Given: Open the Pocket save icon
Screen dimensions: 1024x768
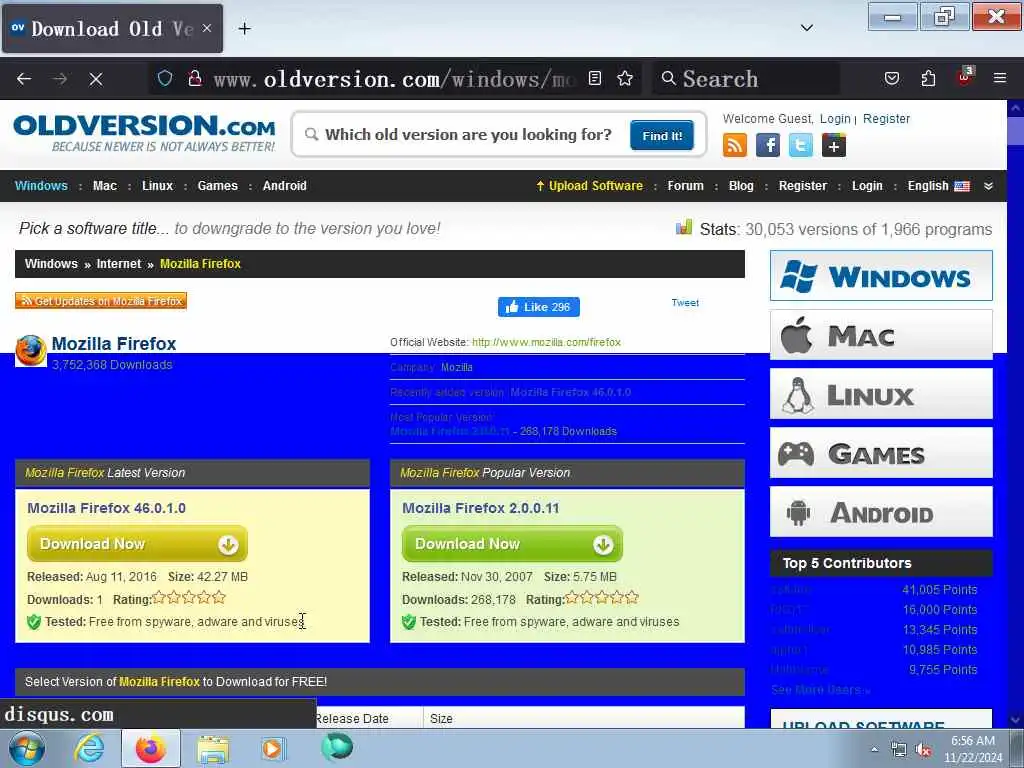Looking at the screenshot, I should pyautogui.click(x=891, y=79).
